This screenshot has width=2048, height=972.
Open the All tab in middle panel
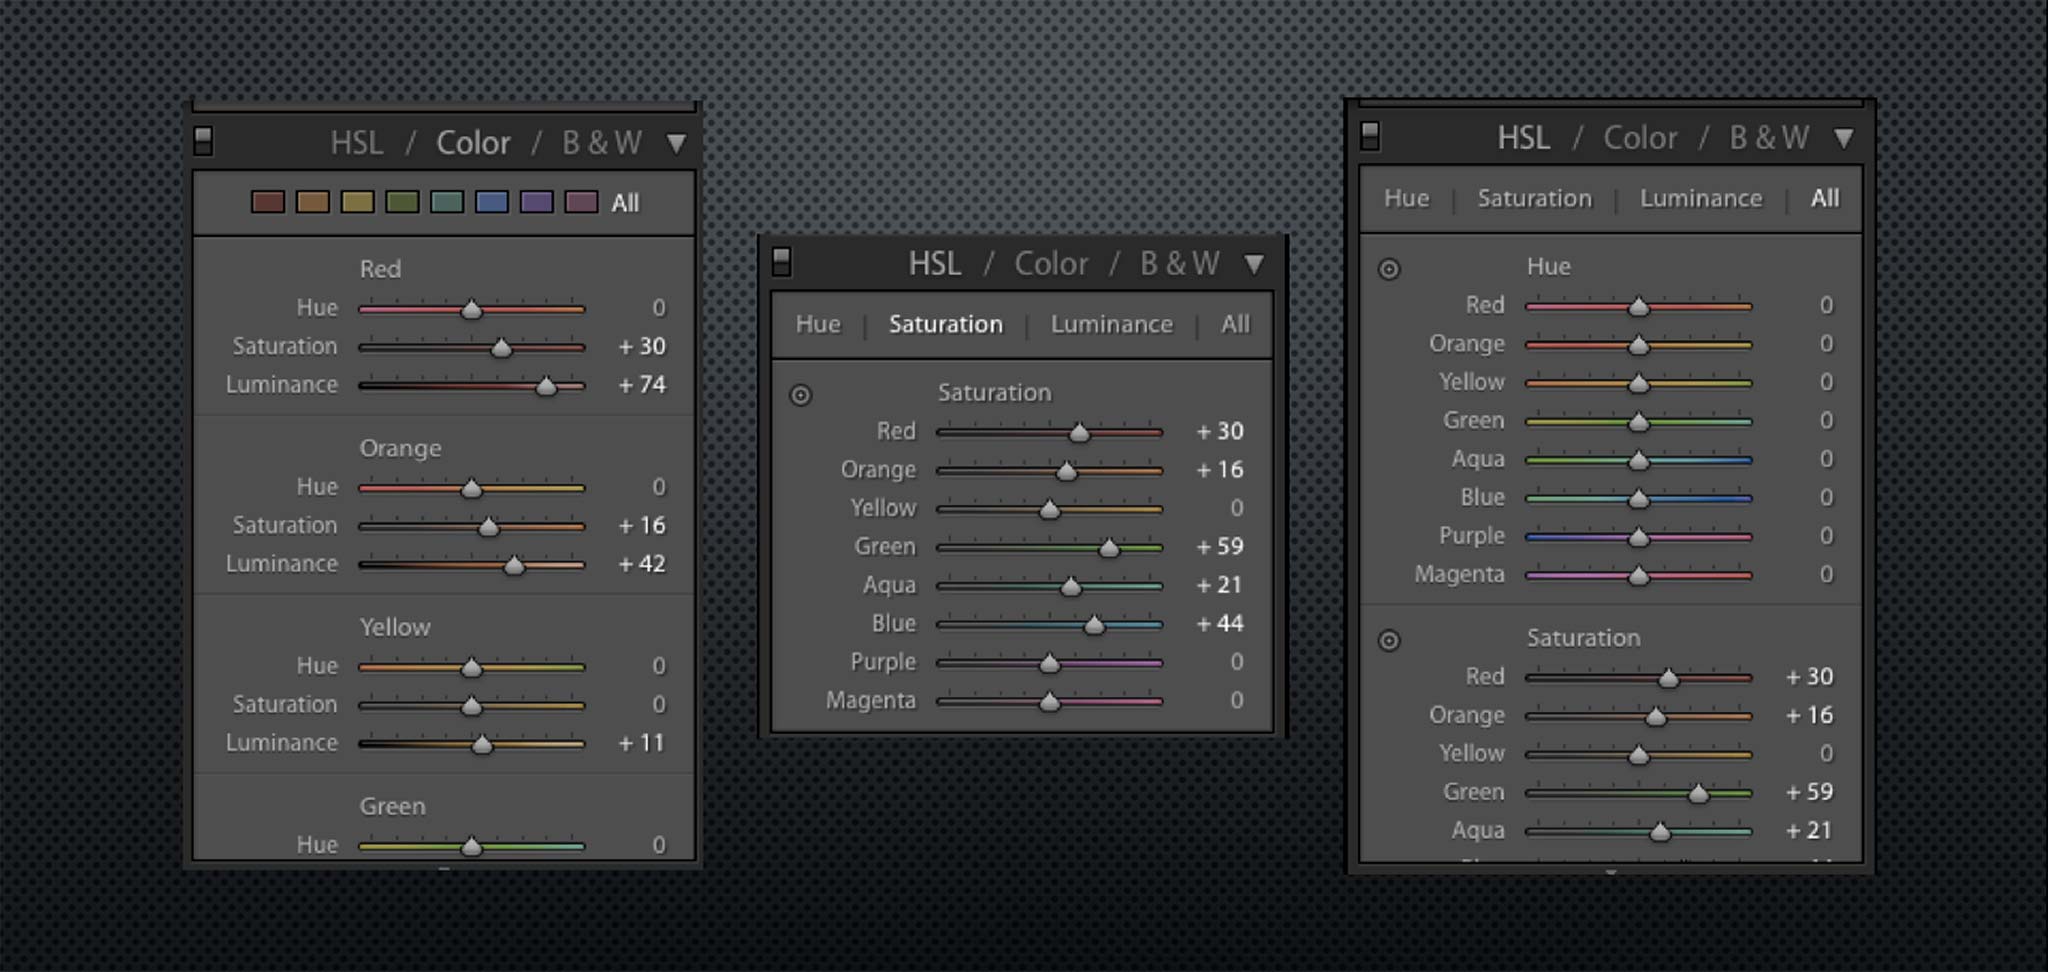[x=1235, y=324]
